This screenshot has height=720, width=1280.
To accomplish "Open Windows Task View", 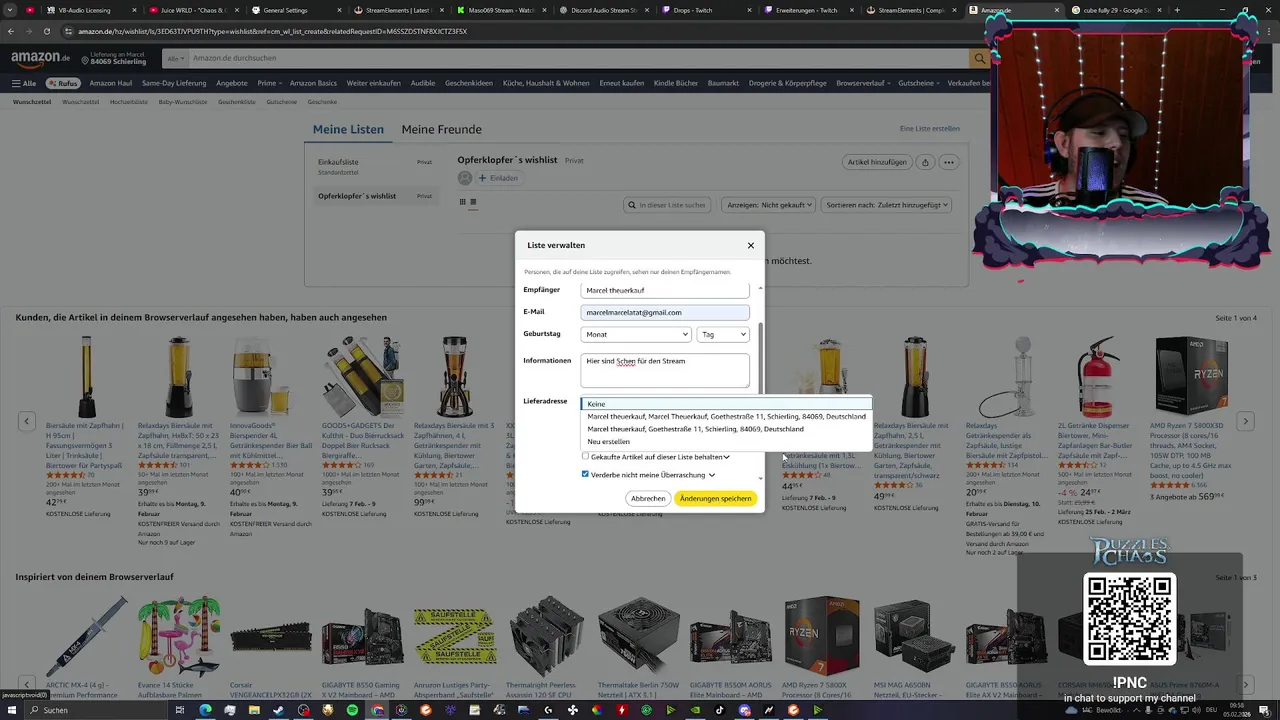I will [181, 710].
